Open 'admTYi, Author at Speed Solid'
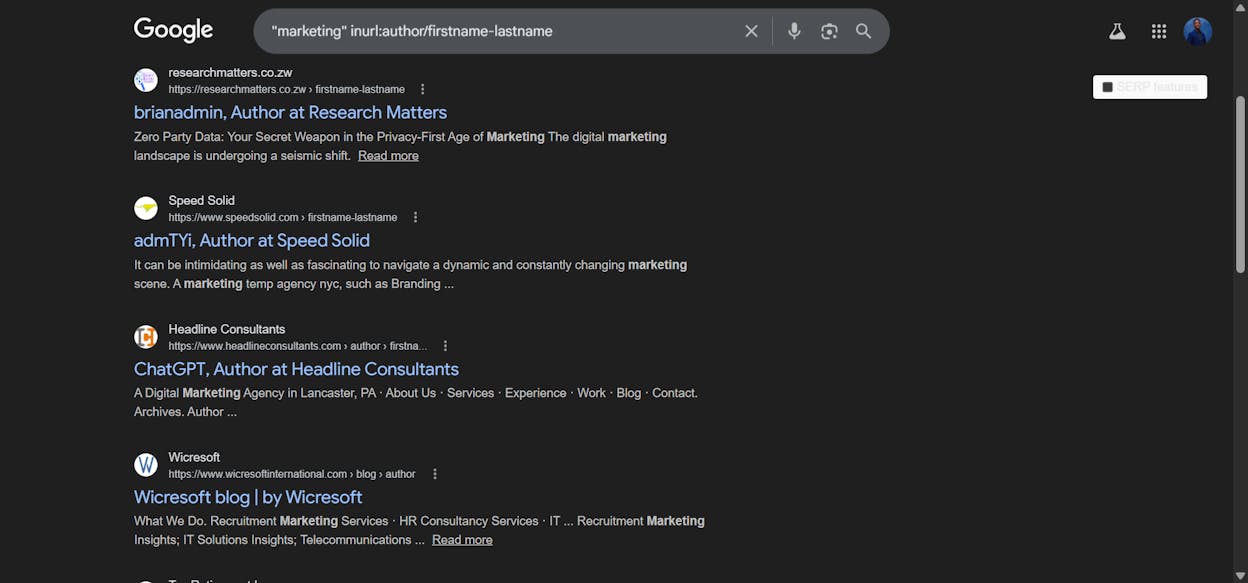The width and height of the screenshot is (1248, 583). point(252,240)
